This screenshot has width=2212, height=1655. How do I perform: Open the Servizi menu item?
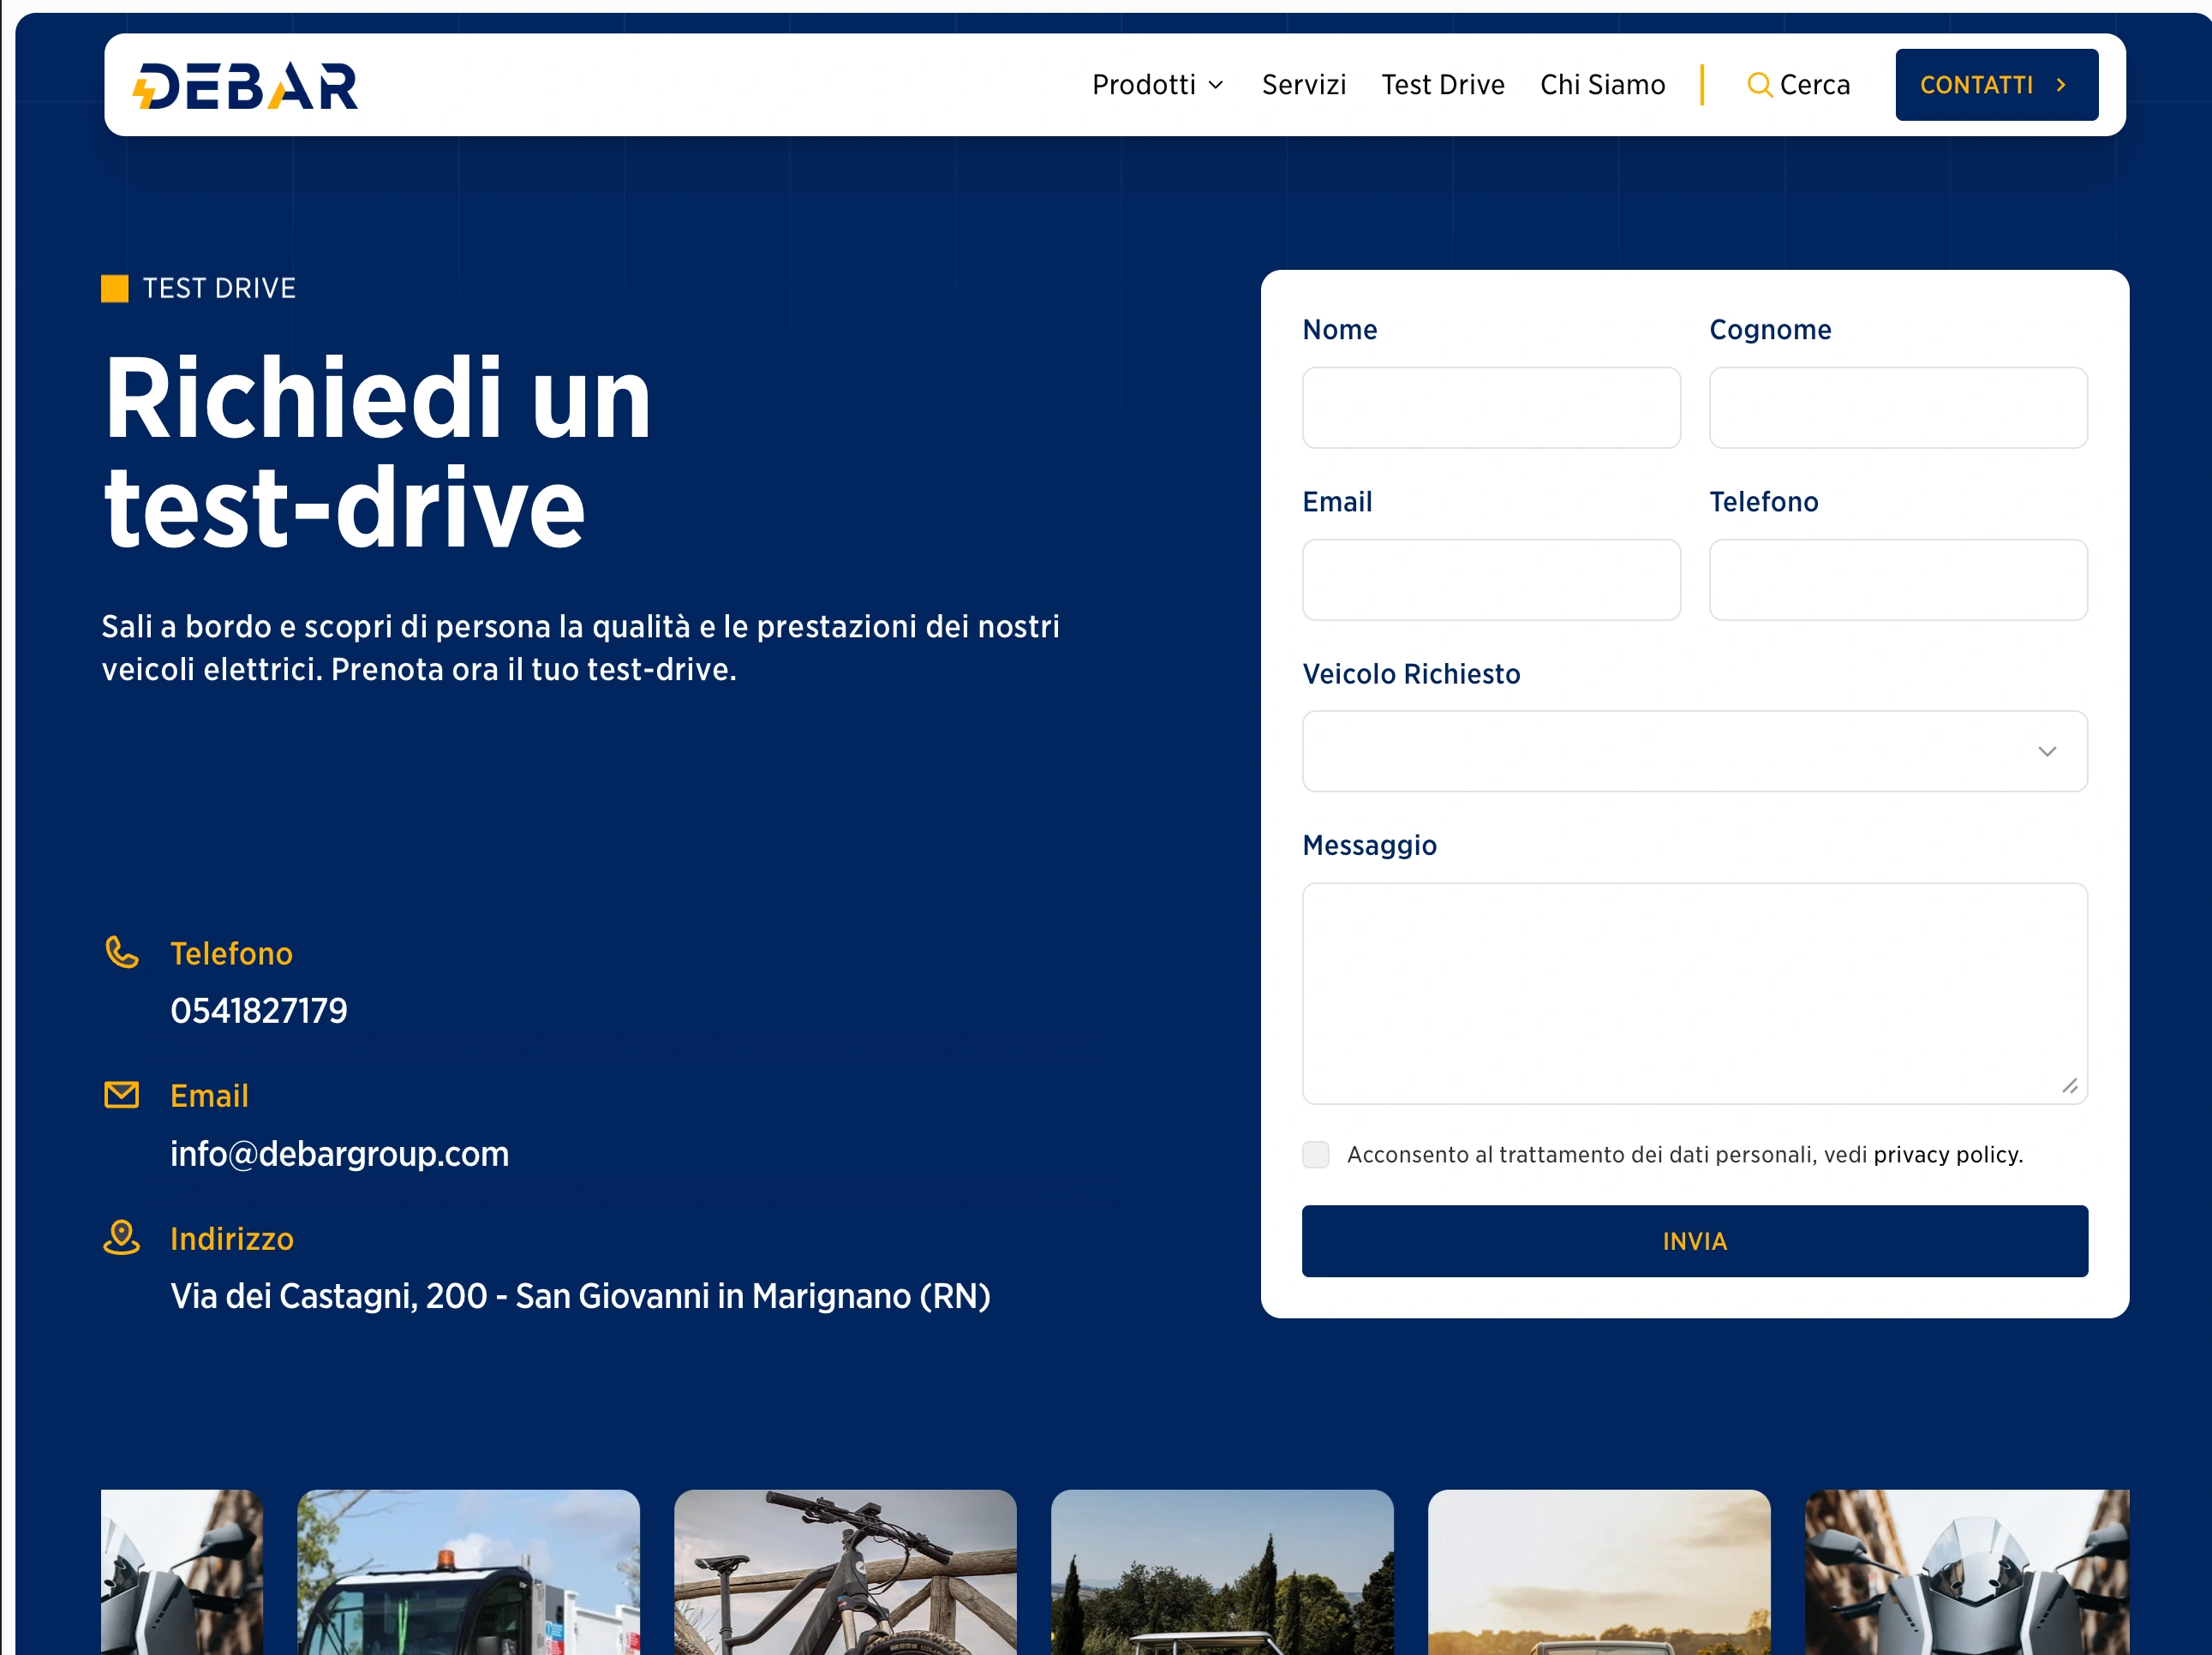point(1303,86)
